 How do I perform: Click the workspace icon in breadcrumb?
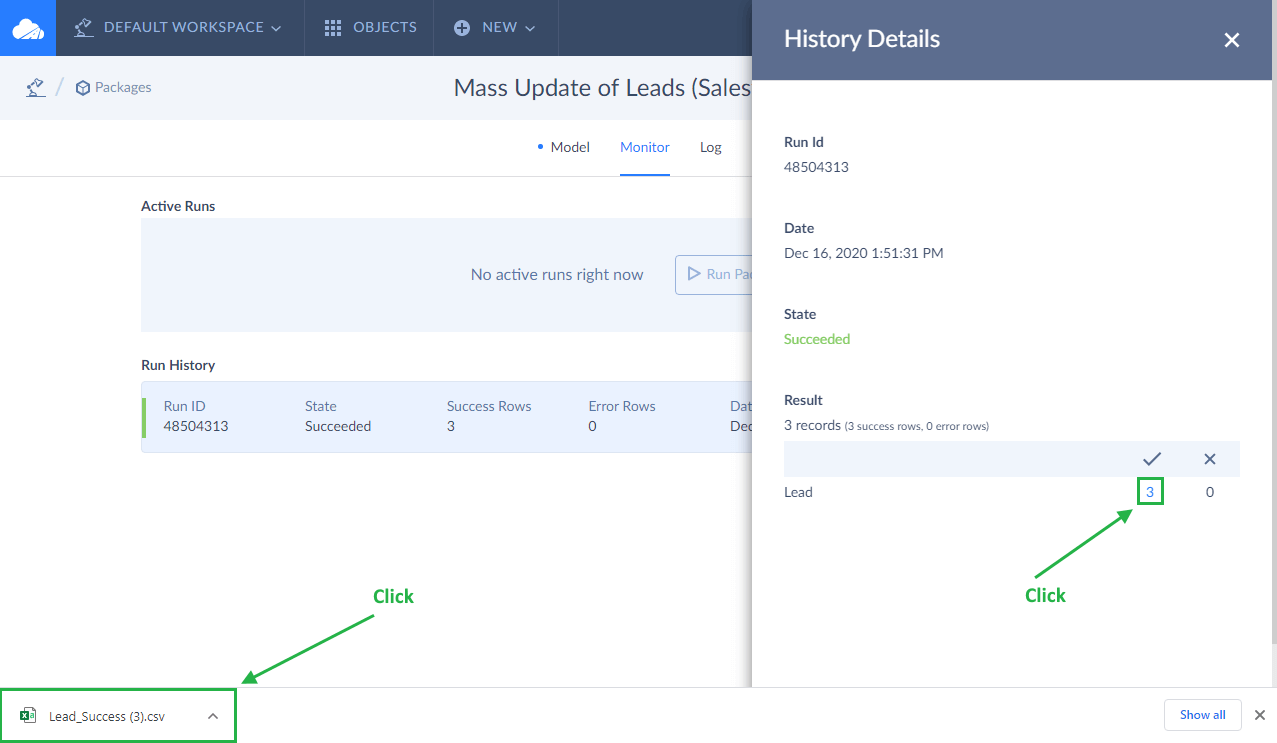click(x=36, y=88)
